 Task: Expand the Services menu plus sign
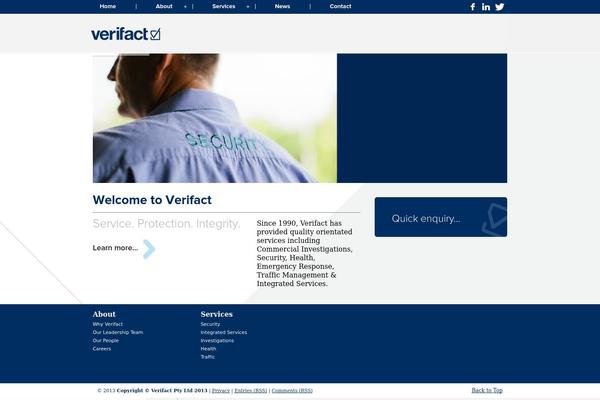pyautogui.click(x=248, y=7)
